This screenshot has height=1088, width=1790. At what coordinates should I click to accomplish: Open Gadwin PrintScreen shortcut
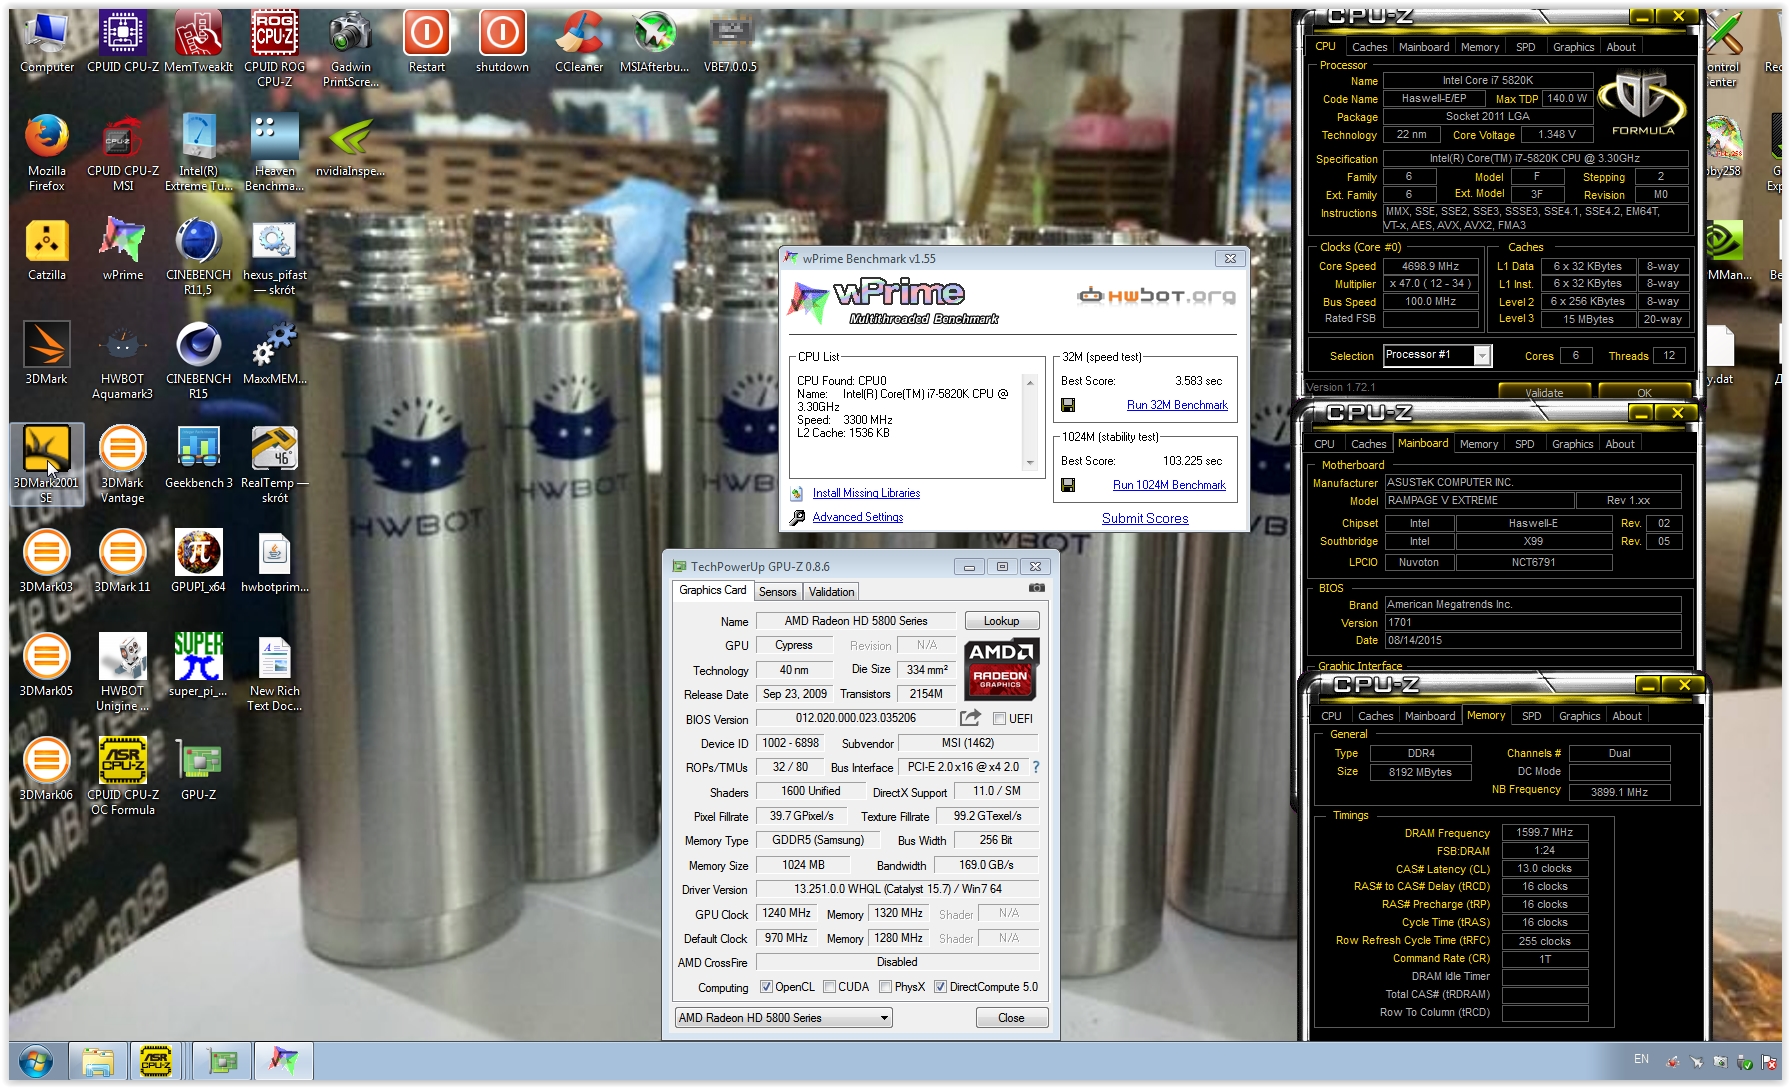coord(350,49)
